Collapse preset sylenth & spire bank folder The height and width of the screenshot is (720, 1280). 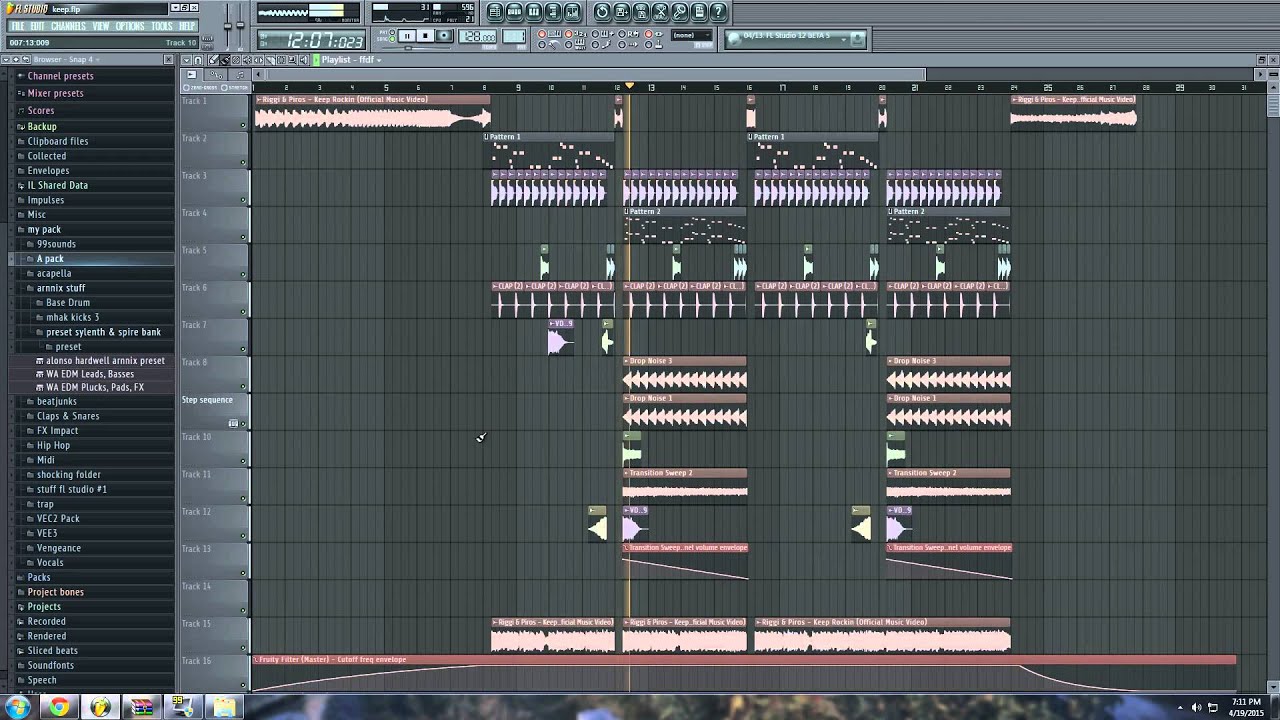103,332
